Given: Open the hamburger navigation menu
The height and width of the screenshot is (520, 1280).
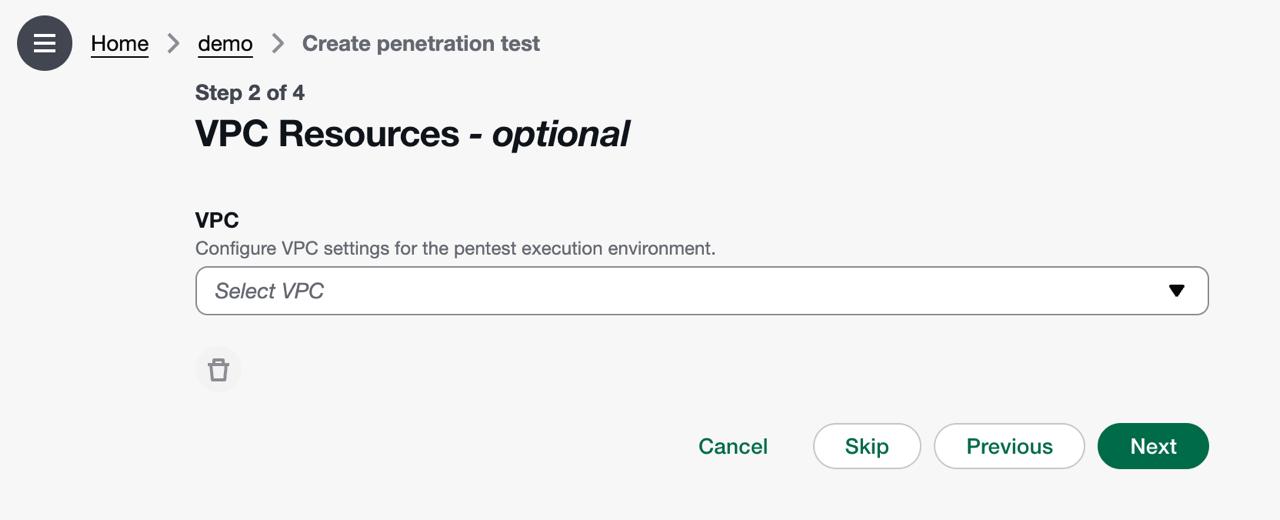Looking at the screenshot, I should pos(45,44).
